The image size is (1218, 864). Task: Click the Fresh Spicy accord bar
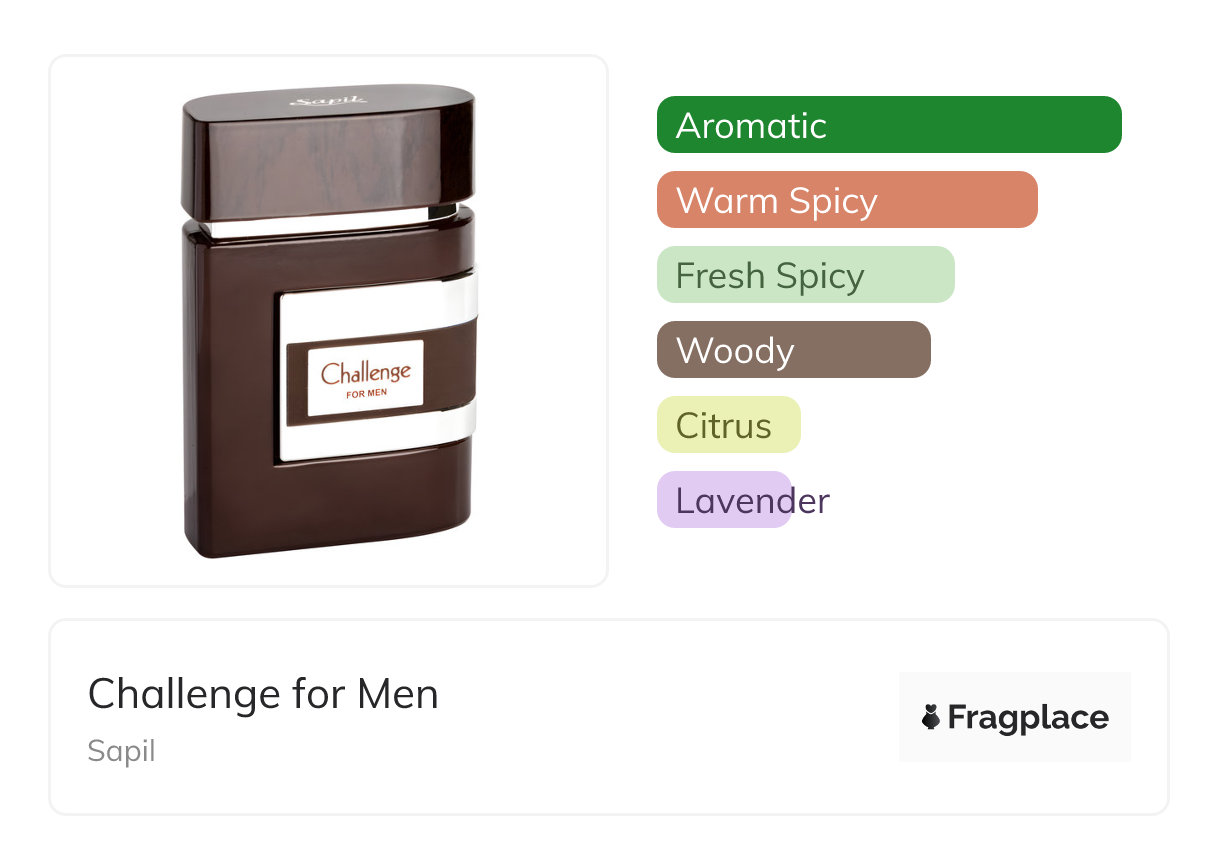tap(806, 275)
